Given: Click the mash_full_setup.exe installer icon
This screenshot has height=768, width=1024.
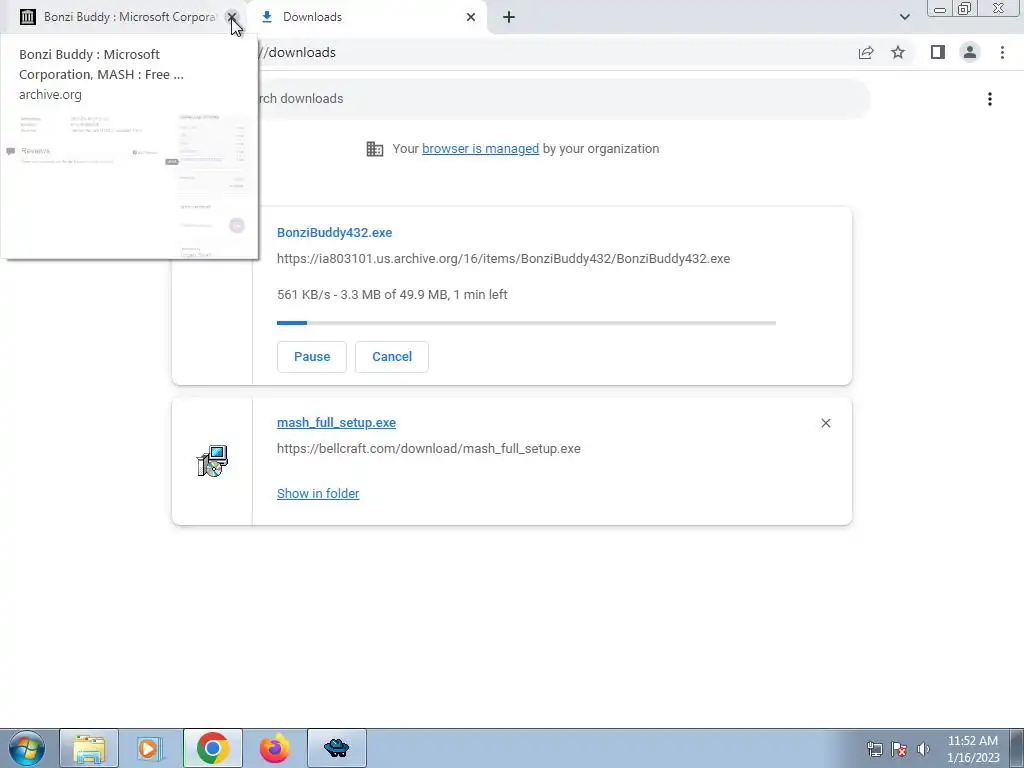Looking at the screenshot, I should tap(212, 461).
